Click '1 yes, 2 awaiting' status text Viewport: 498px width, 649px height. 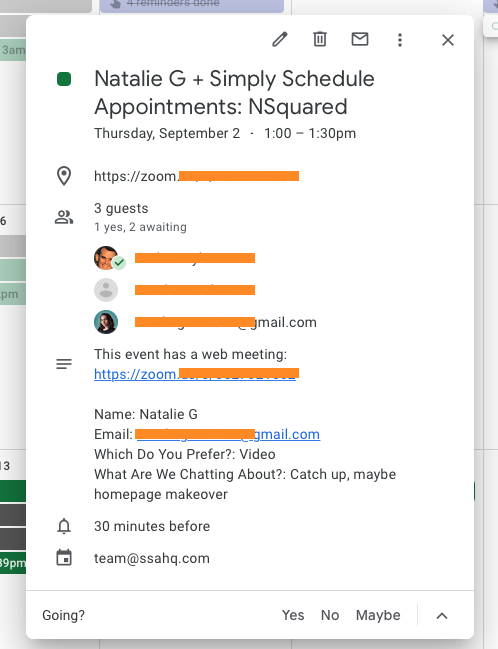140,227
